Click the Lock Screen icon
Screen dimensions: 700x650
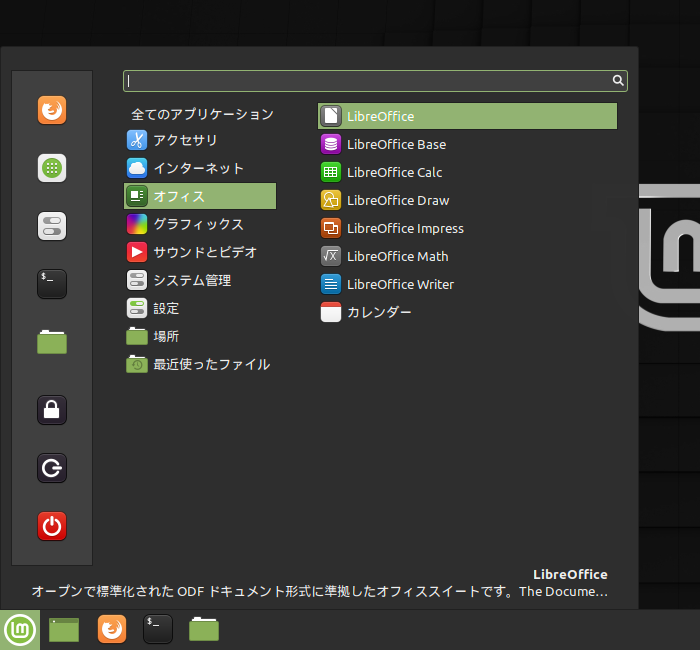pos(52,410)
